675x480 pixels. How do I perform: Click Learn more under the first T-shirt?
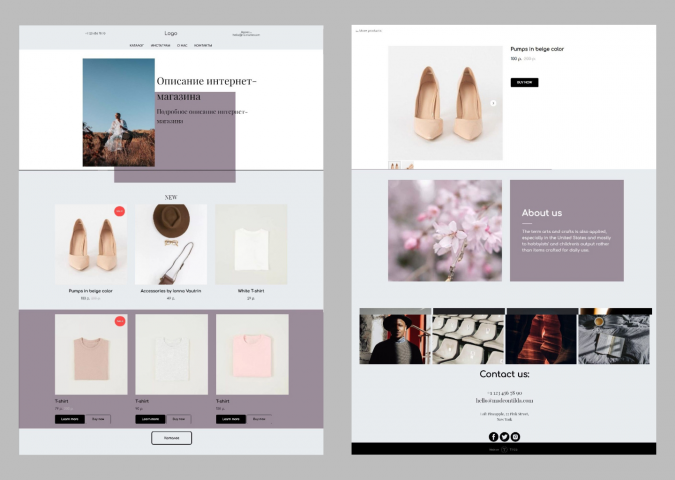70,419
